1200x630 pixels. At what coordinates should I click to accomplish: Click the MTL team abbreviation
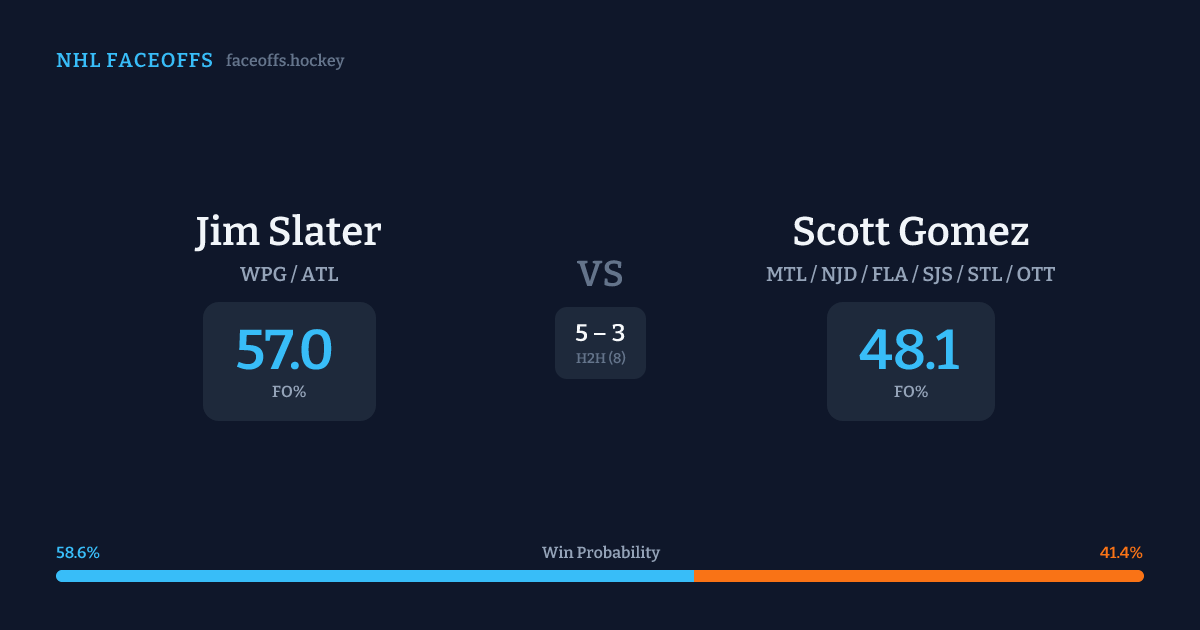(x=786, y=274)
